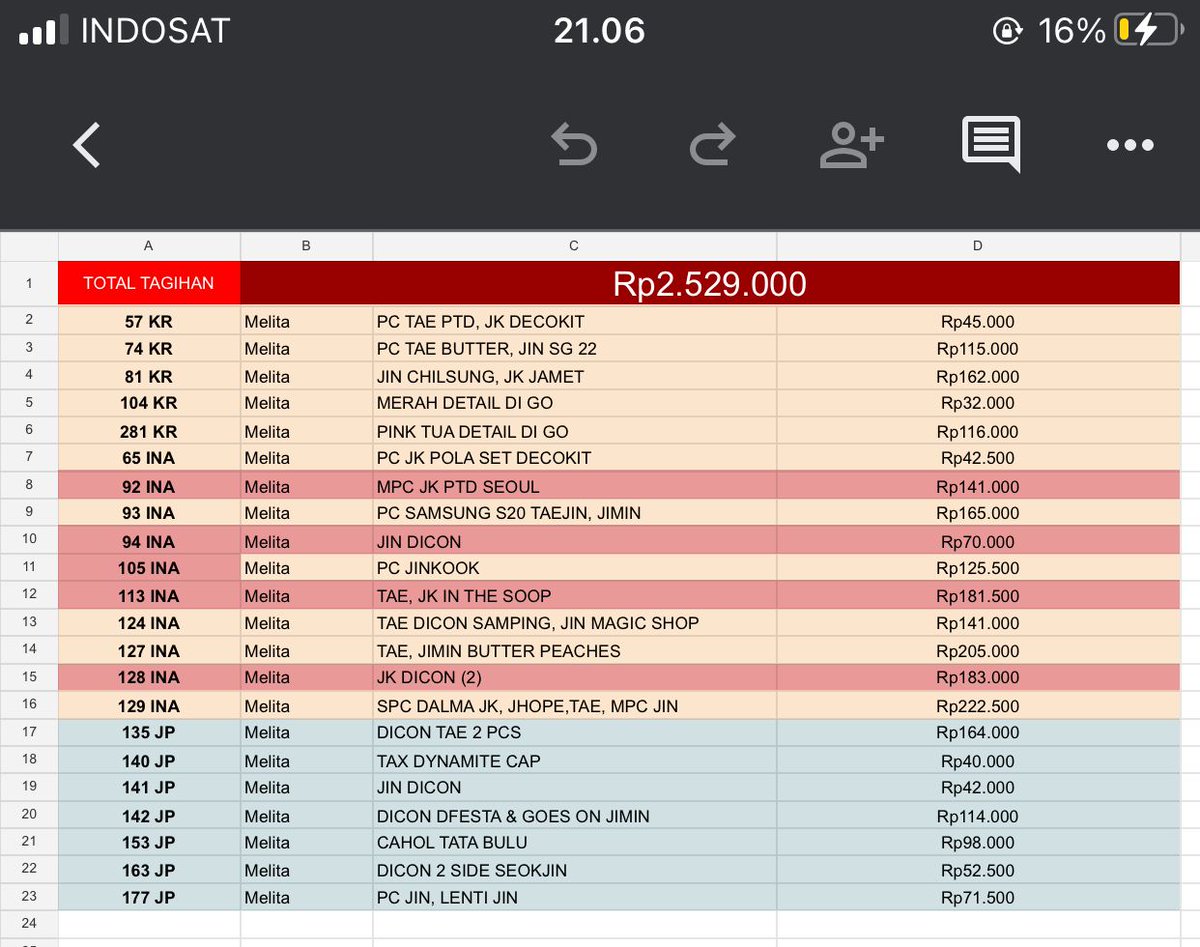Select cell CAHOL TATA BULU
The height and width of the screenshot is (947, 1200).
click(575, 842)
